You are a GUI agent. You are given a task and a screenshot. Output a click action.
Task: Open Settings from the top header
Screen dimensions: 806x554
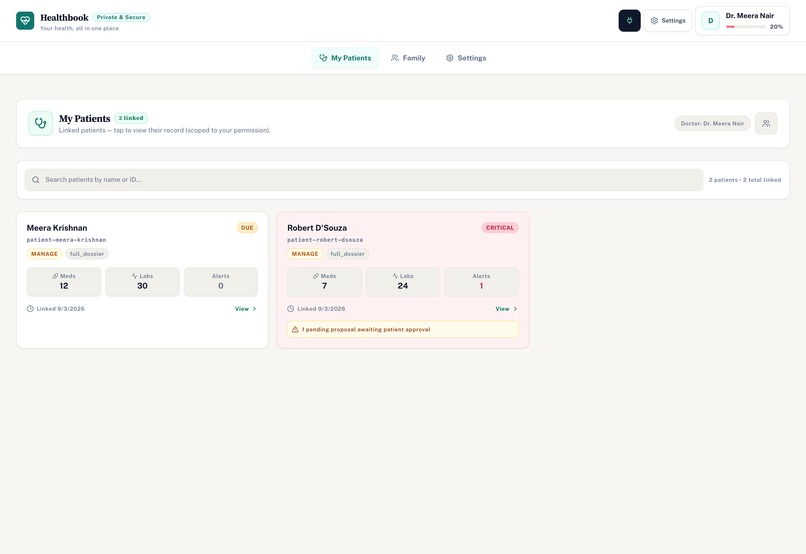coord(668,21)
